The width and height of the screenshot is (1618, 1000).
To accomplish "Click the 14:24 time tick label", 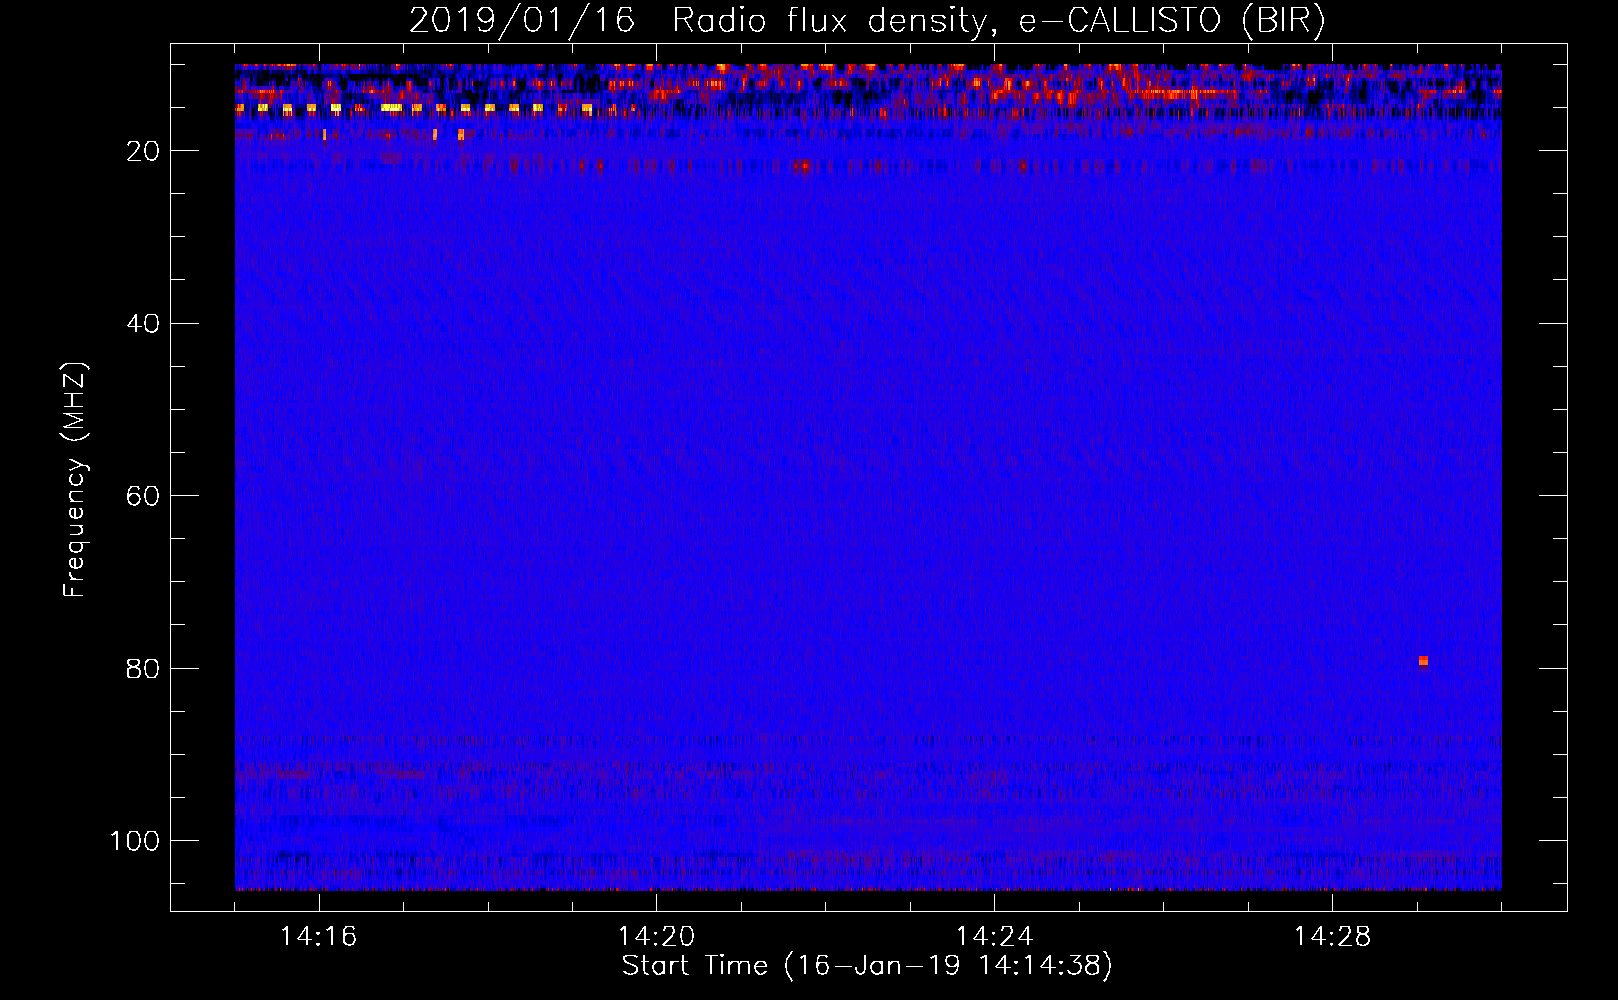I will (994, 937).
